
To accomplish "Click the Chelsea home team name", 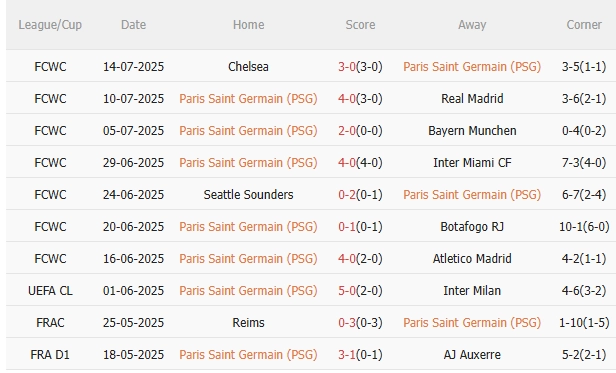I will (248, 66).
